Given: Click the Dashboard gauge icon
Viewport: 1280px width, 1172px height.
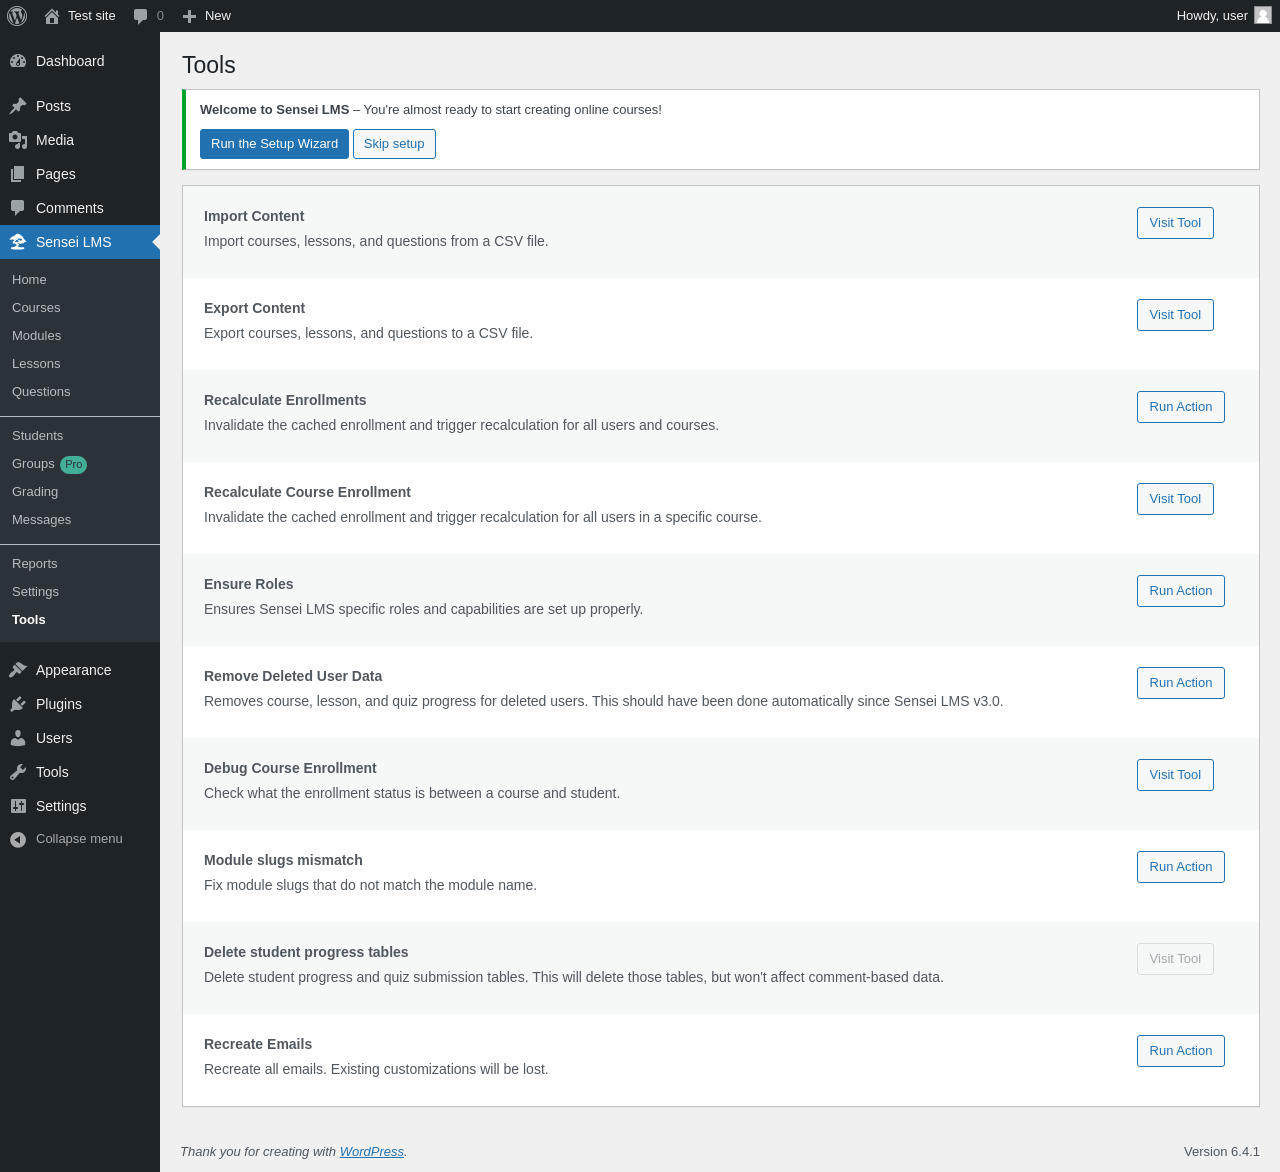Looking at the screenshot, I should [18, 61].
